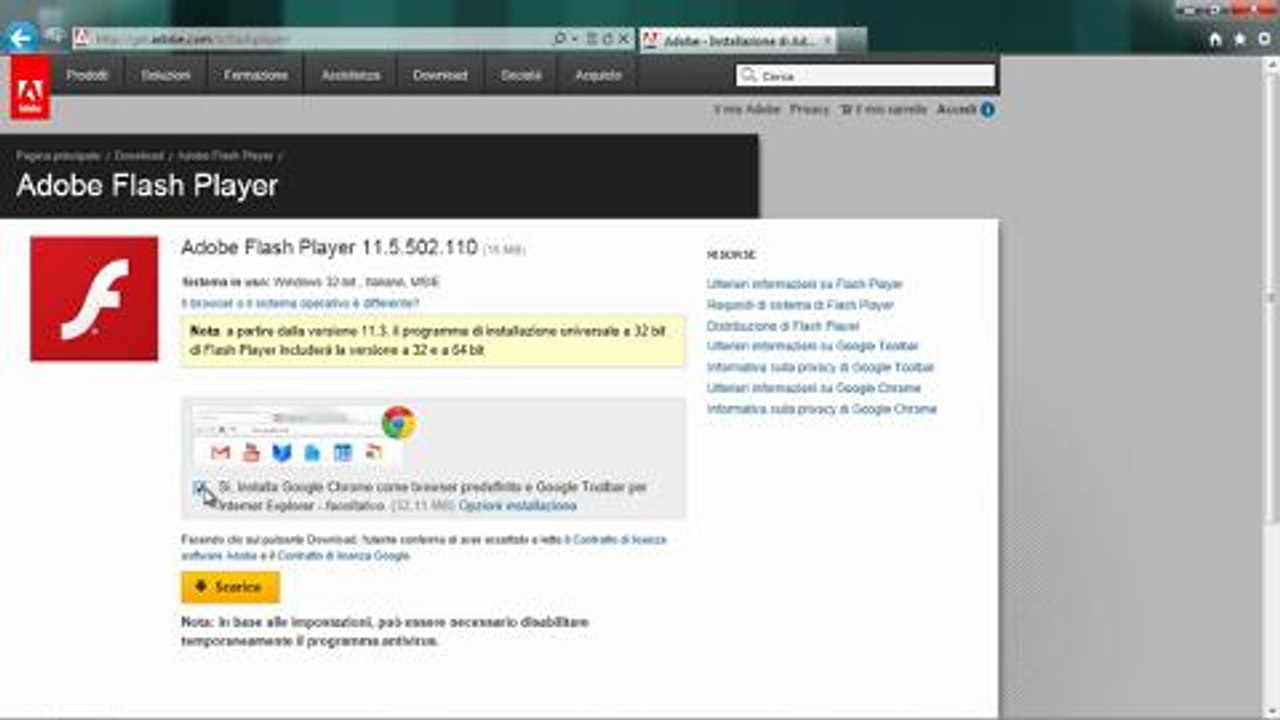Viewport: 1280px width, 720px height.
Task: Click the Accedi sign-in link
Action: coord(956,109)
